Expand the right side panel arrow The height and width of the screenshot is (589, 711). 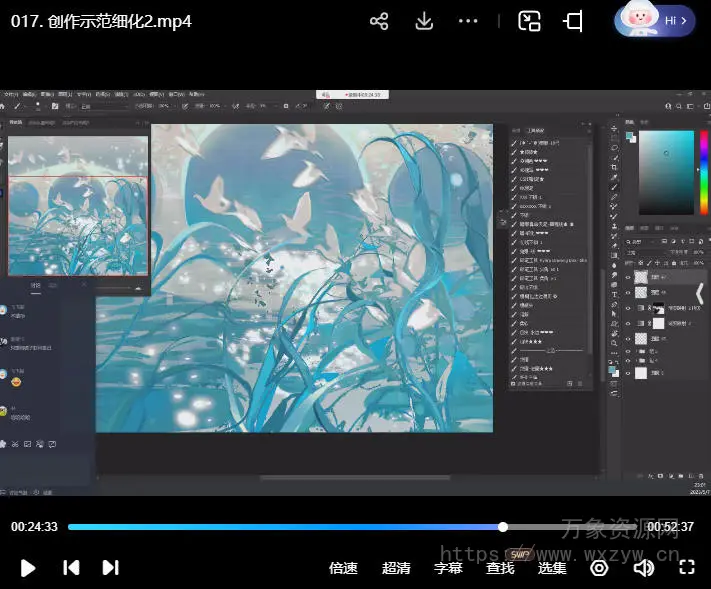(700, 293)
